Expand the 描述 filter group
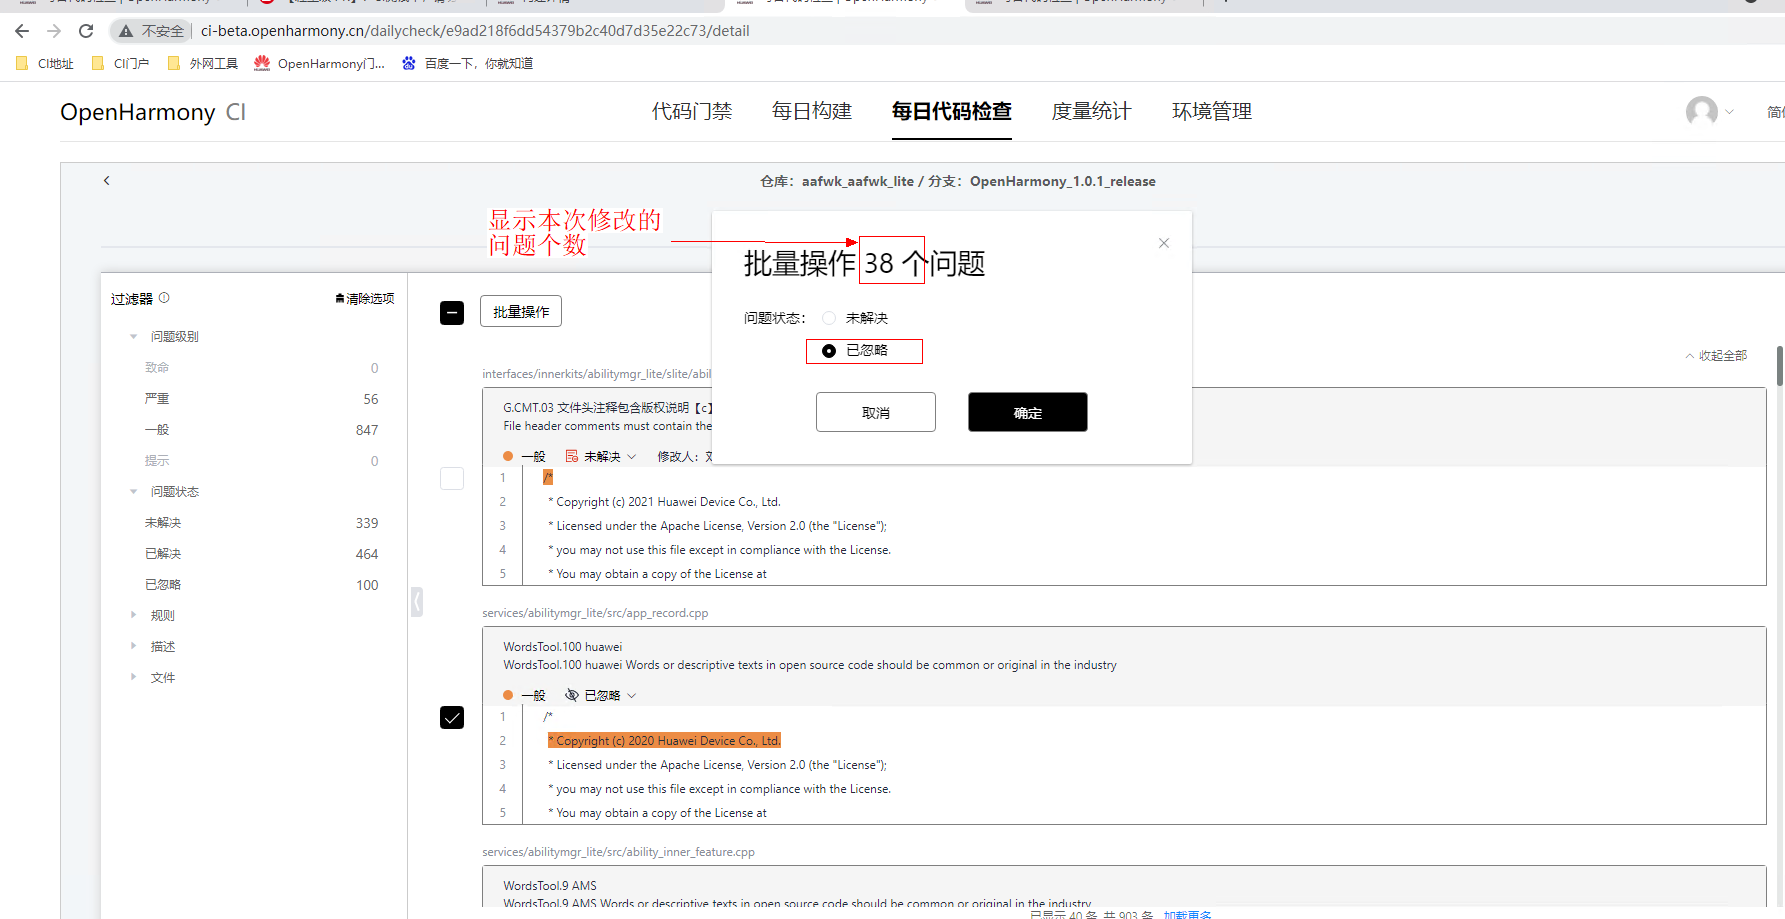The height and width of the screenshot is (919, 1785). coord(134,647)
